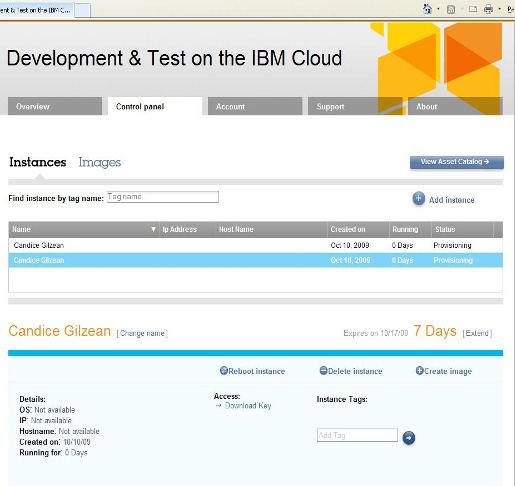Image resolution: width=515 pixels, height=486 pixels.
Task: Focus the Tag name search field
Action: 163,197
